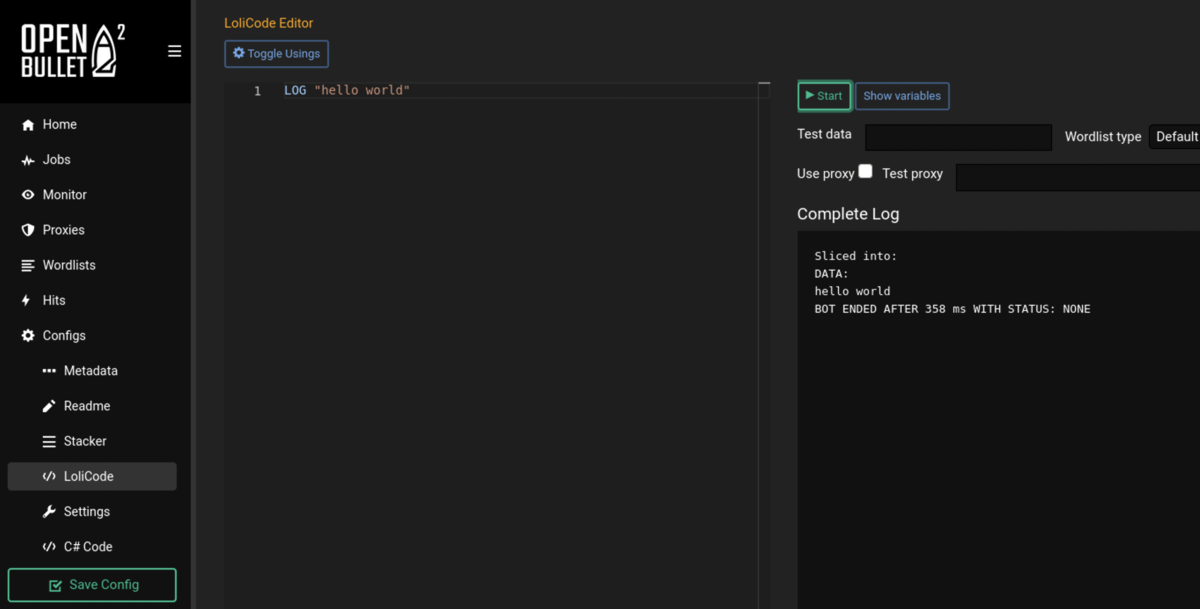Click the "hello world" log output line

coord(852,292)
